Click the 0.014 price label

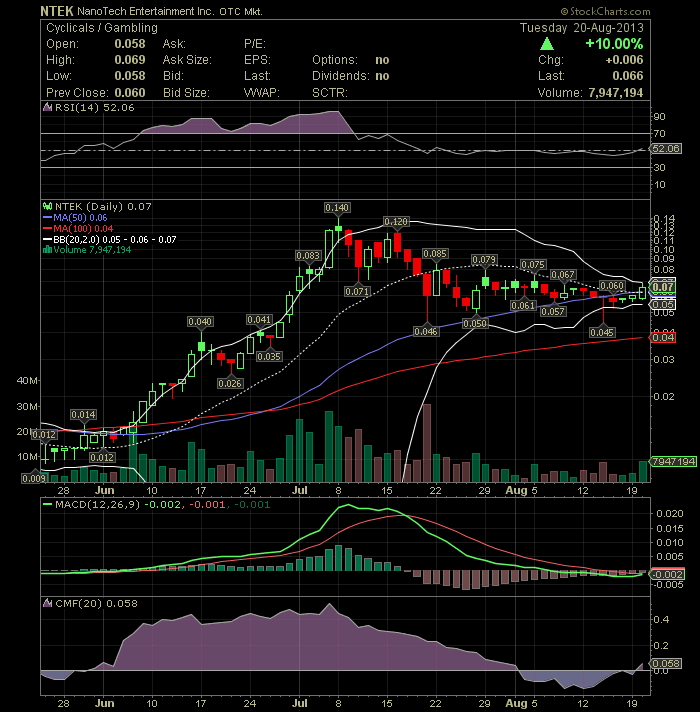click(84, 415)
